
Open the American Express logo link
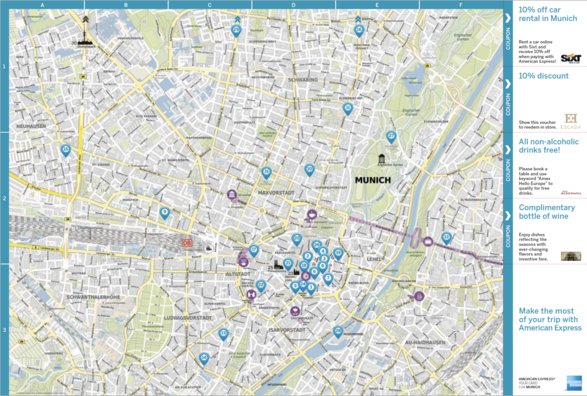(574, 383)
